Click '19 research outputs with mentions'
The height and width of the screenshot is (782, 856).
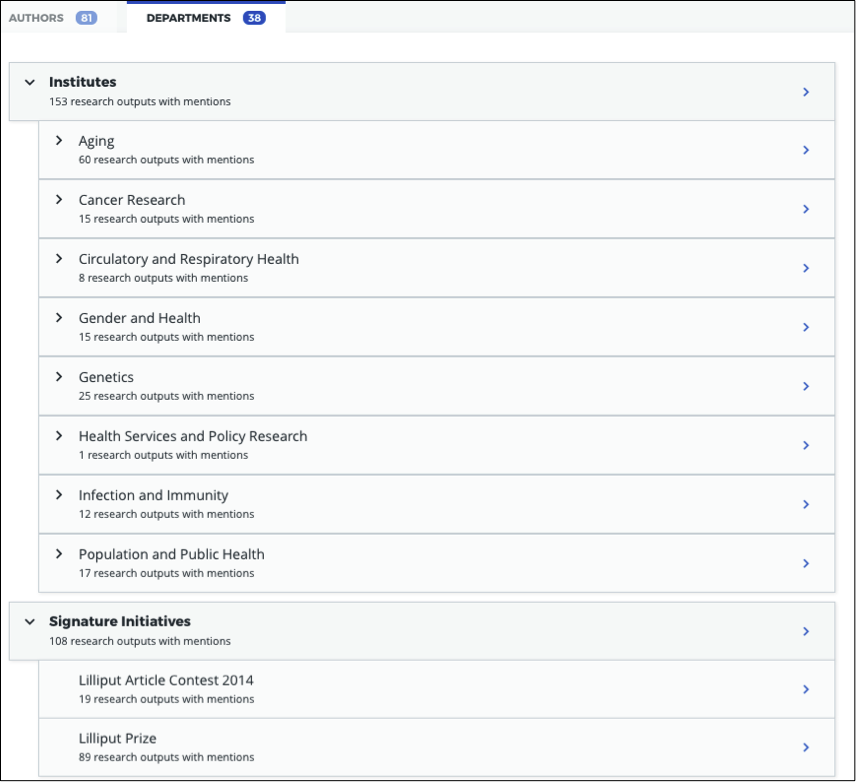point(167,699)
